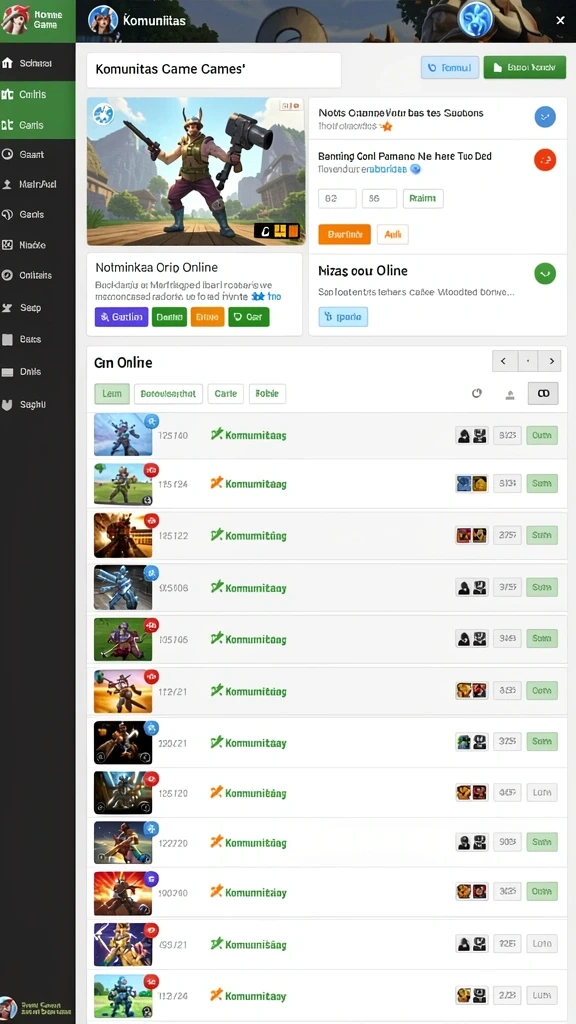Viewport: 576px width, 1024px height.
Task: Select the Carte filter tab
Action: pyautogui.click(x=226, y=394)
